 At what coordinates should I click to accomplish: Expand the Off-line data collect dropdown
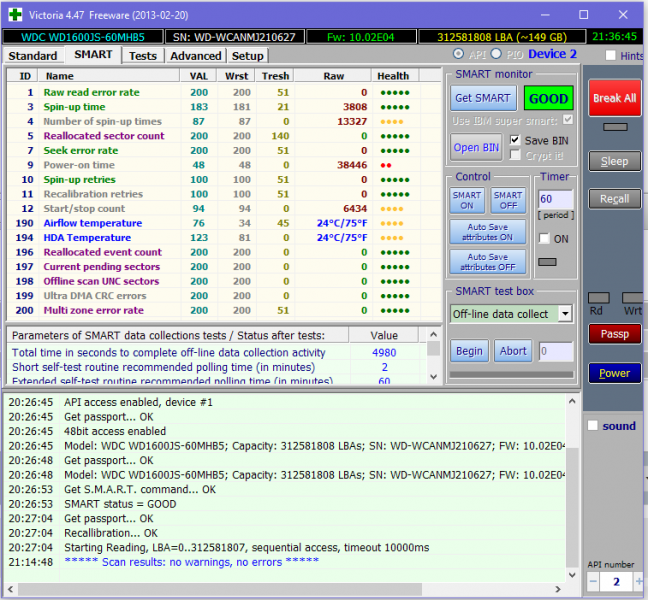[565, 314]
